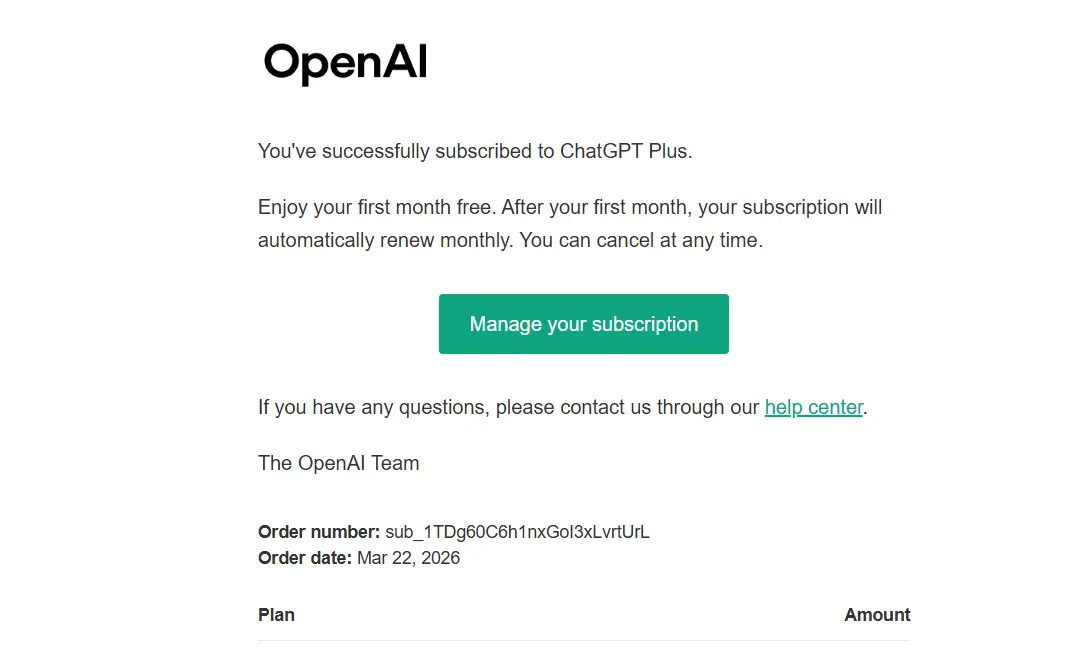The width and height of the screenshot is (1076, 655).
Task: Click the divider line below Plan header
Action: (583, 641)
